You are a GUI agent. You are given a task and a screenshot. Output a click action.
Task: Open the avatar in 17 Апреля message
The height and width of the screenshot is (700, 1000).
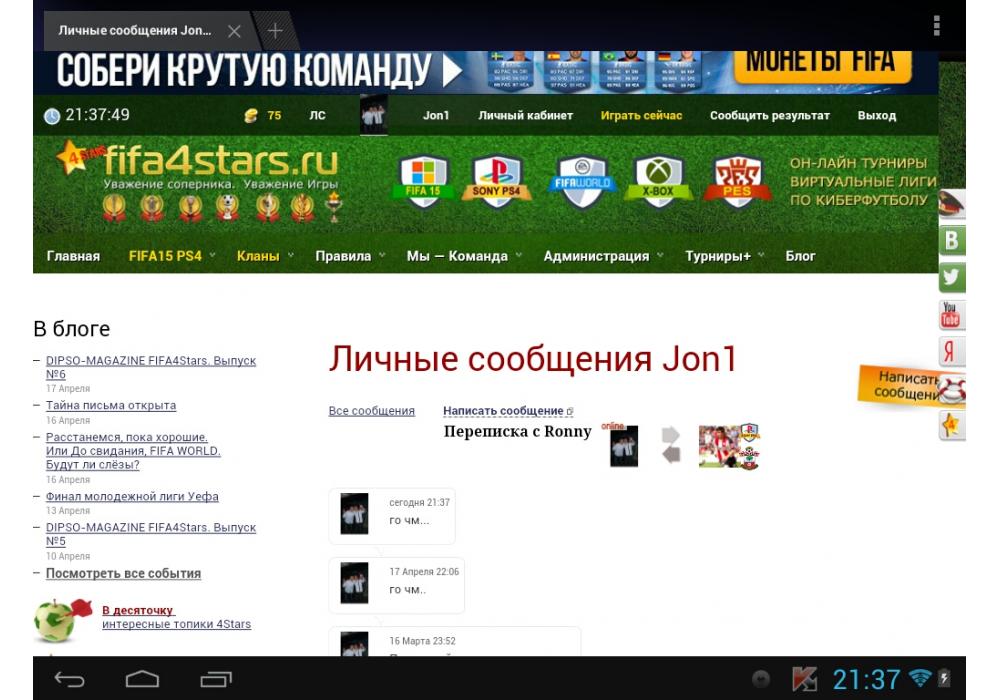click(x=355, y=583)
